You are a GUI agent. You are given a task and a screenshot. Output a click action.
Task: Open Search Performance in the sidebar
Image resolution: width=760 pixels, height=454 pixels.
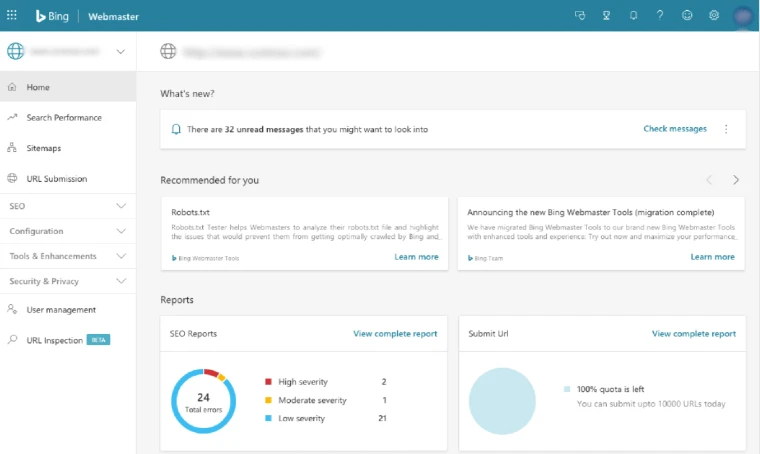coord(68,117)
